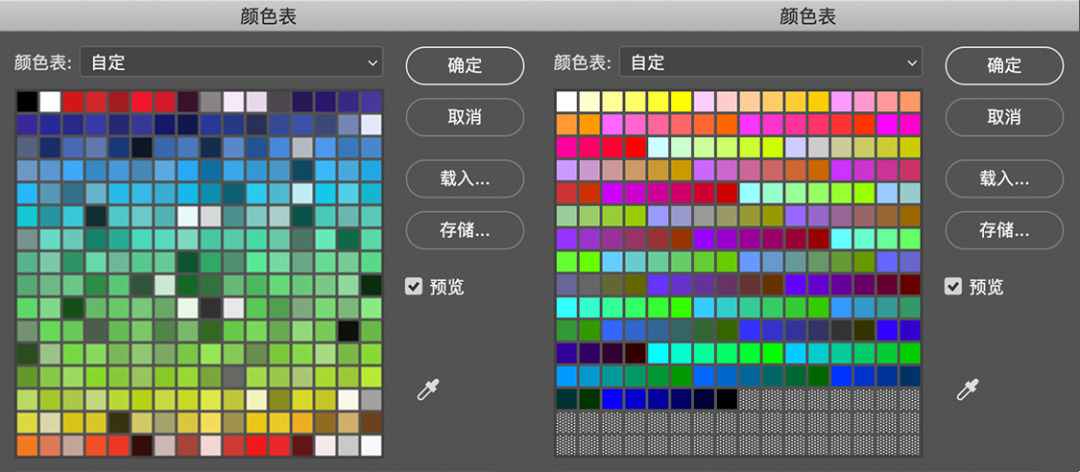The width and height of the screenshot is (1080, 472).
Task: Toggle 预览 checkbox in right color table
Action: pos(953,286)
